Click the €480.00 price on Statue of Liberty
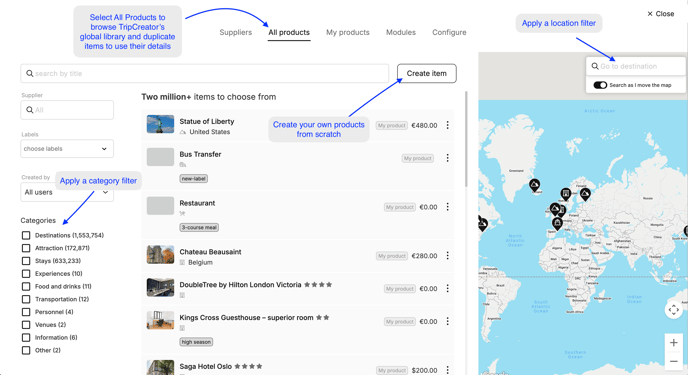Image resolution: width=688 pixels, height=375 pixels. coord(424,125)
